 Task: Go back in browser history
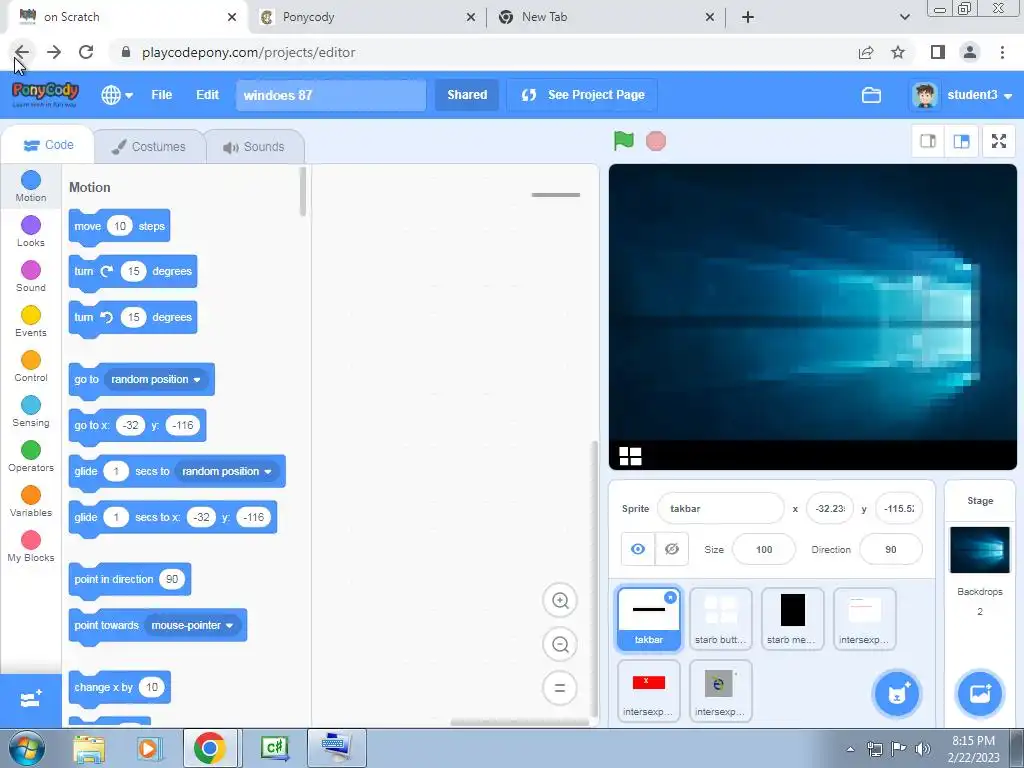22,52
